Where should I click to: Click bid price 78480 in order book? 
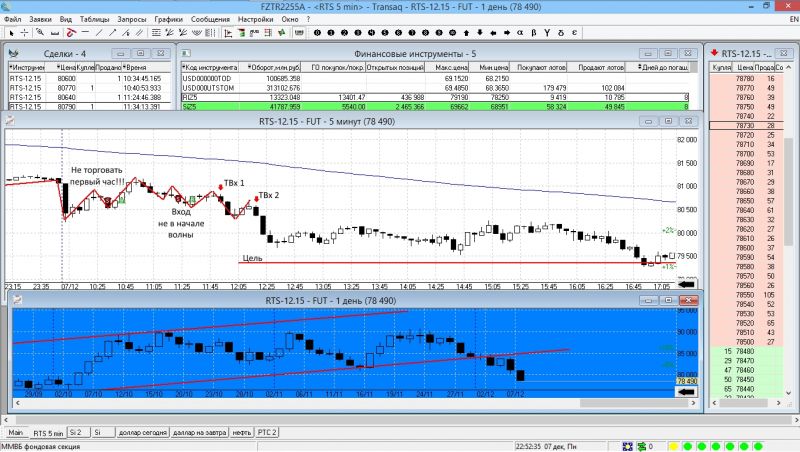point(745,351)
